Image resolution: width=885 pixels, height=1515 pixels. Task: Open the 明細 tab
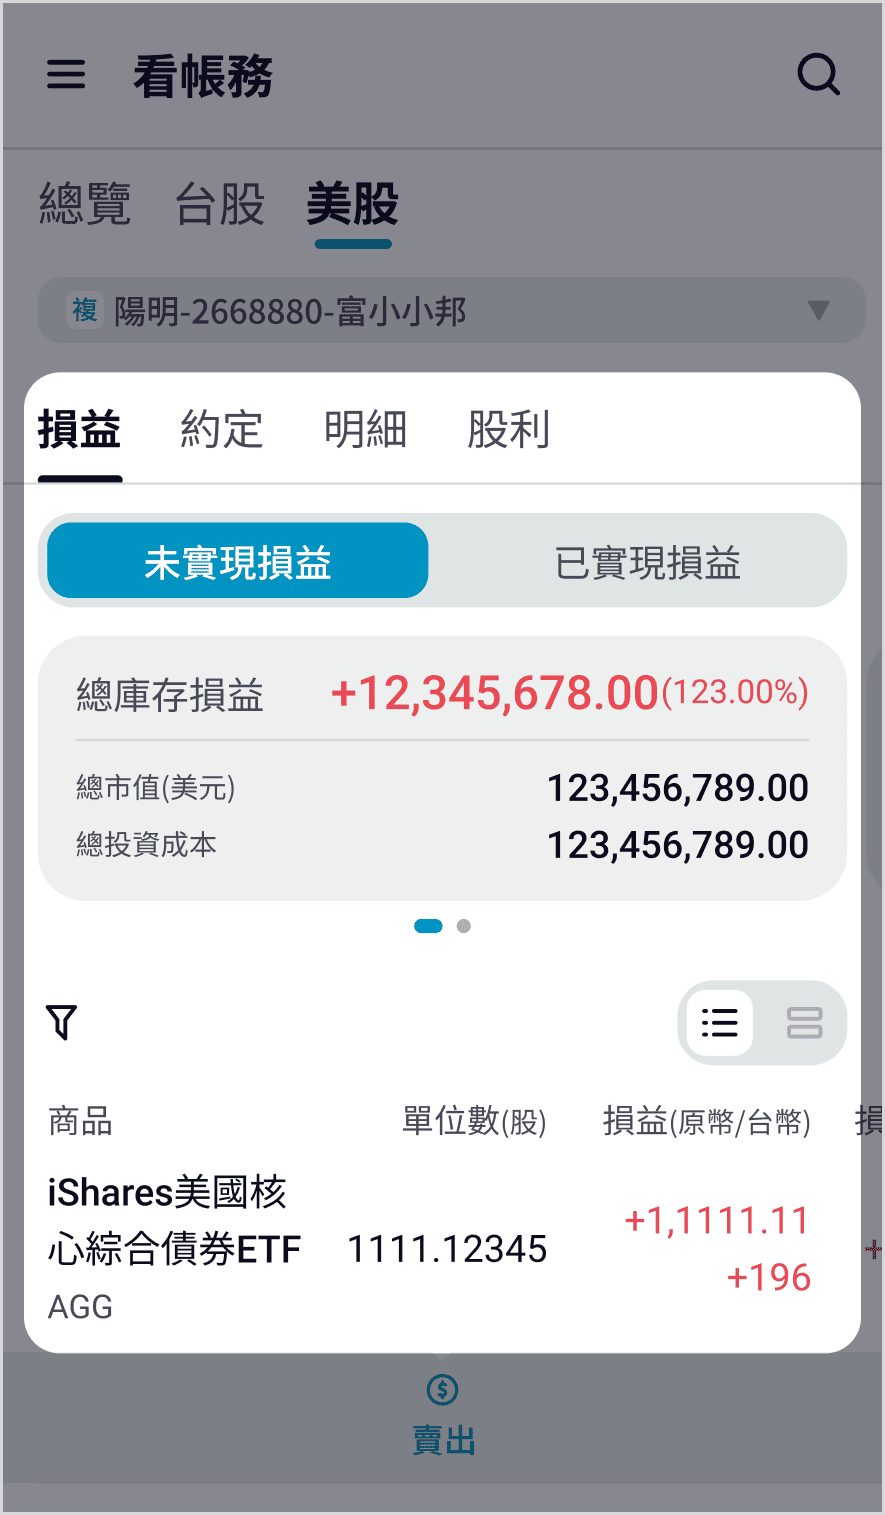click(365, 430)
